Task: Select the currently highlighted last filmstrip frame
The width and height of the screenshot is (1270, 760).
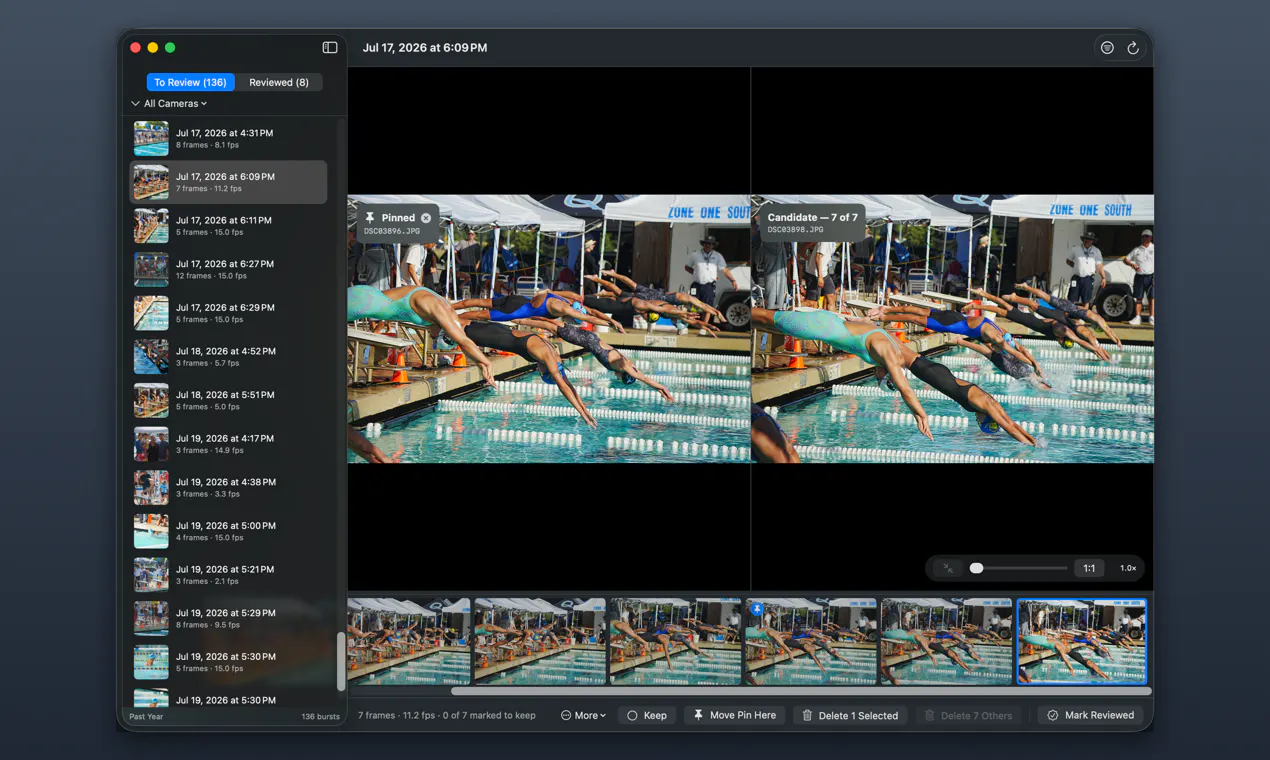Action: tap(1081, 642)
